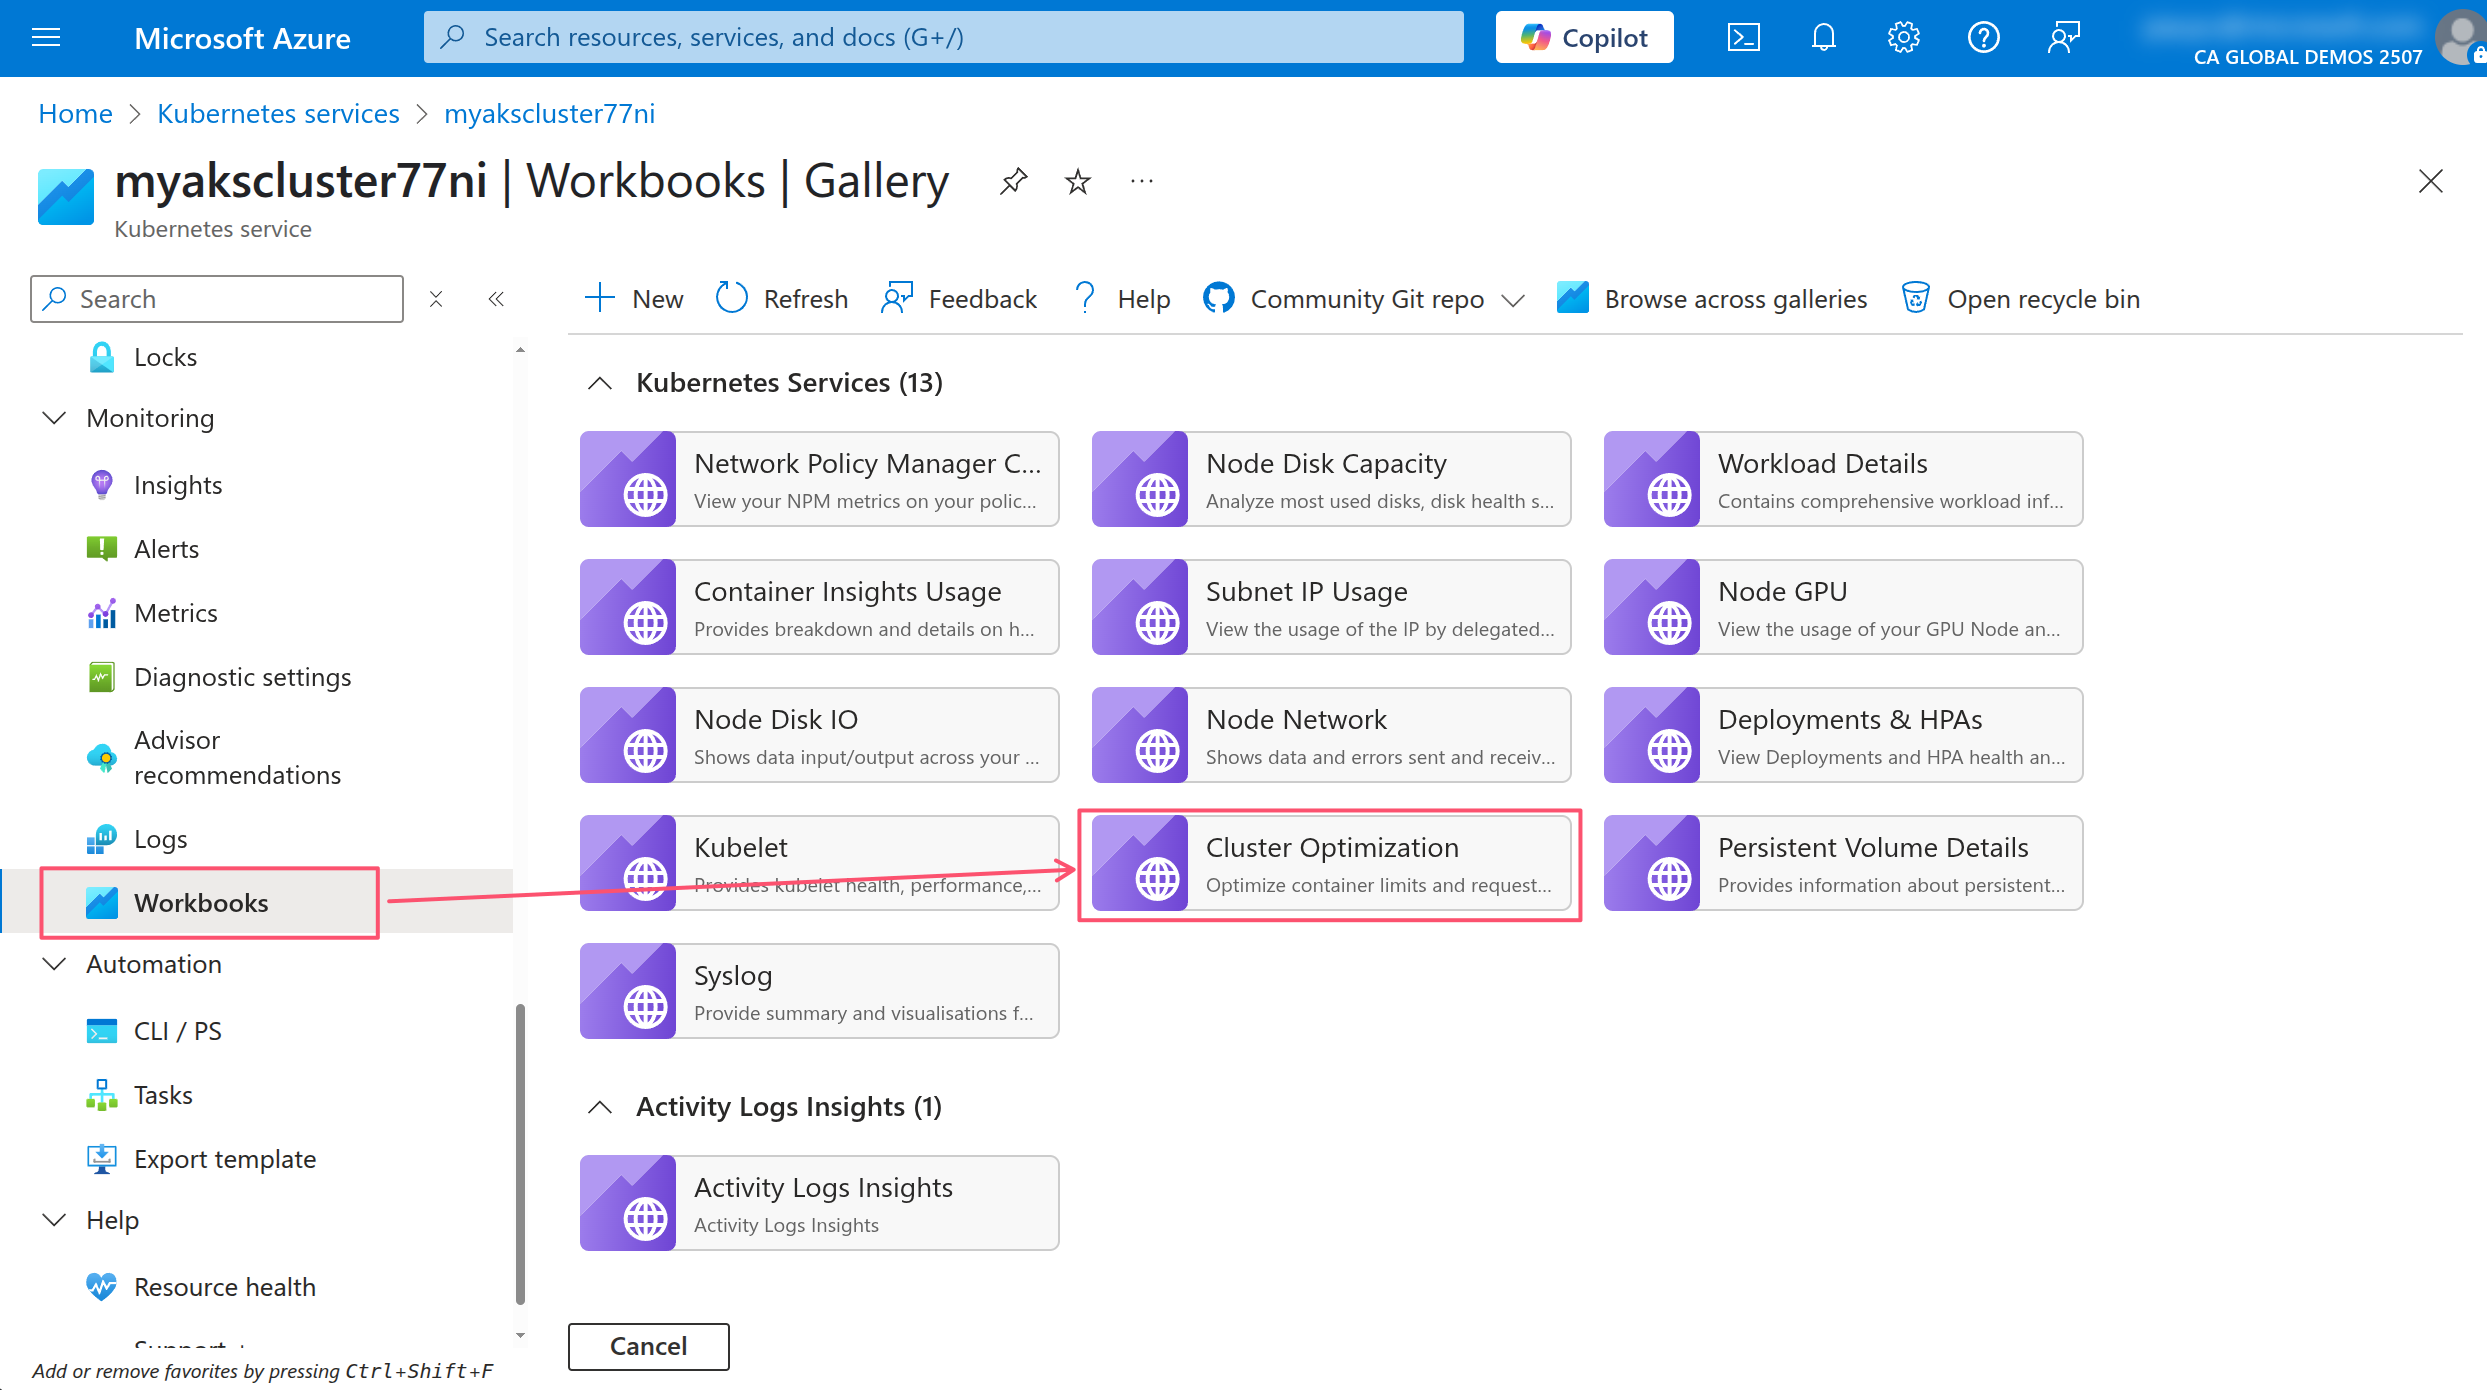Screen dimensions: 2487x1390
Task: Open the Cluster Optimization workbook
Action: pyautogui.click(x=1331, y=863)
